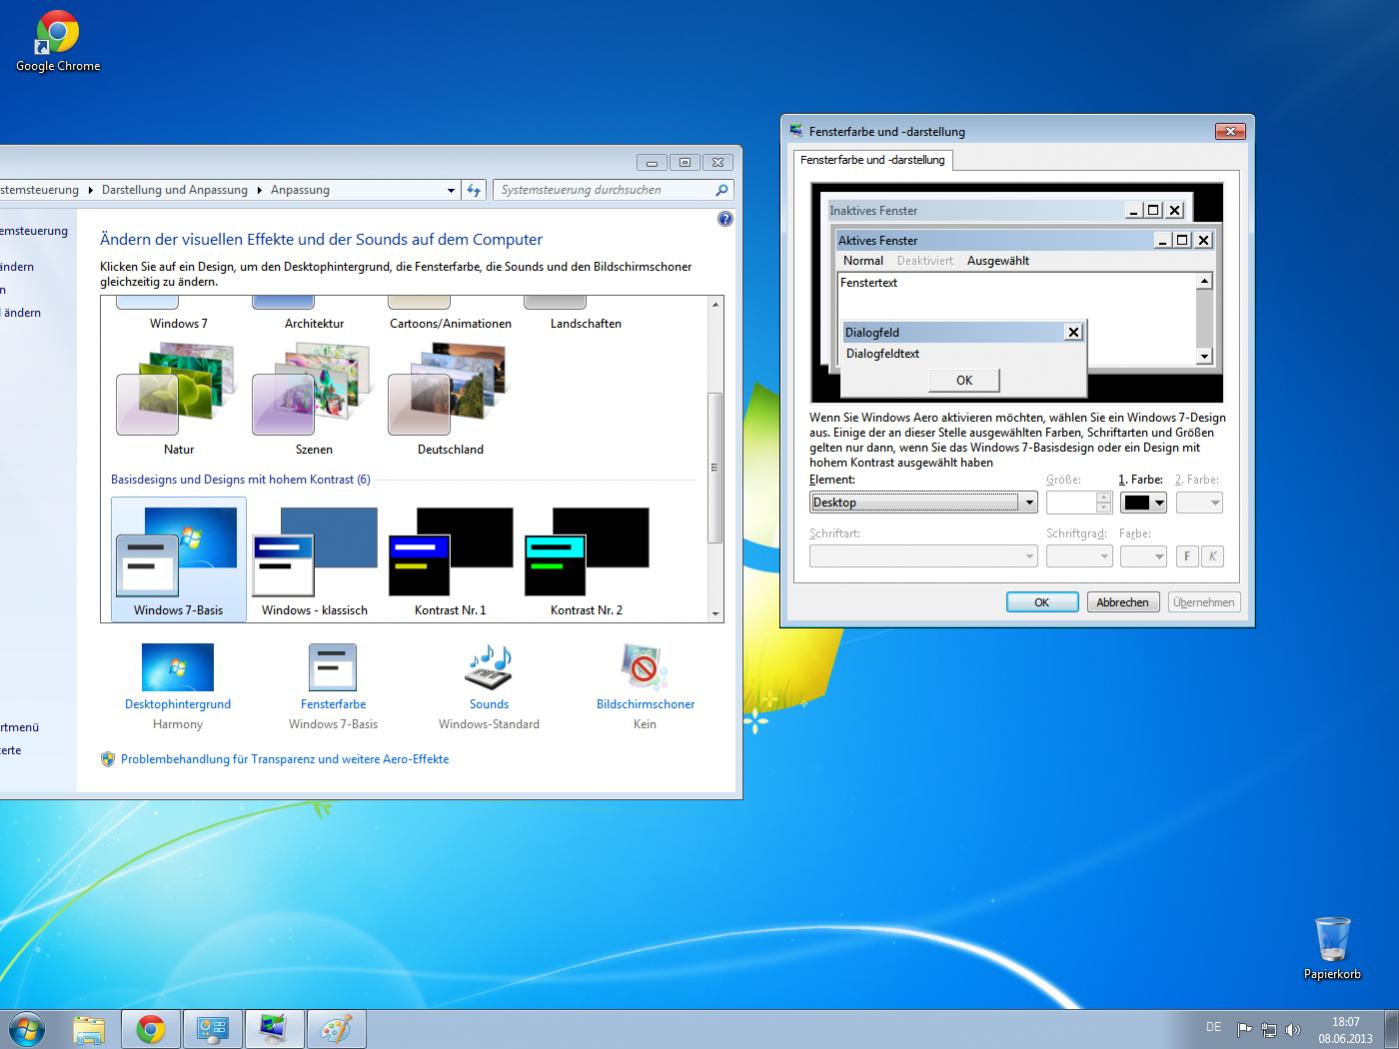Open the Schriftart dropdown
This screenshot has height=1049, width=1399.
pos(923,556)
